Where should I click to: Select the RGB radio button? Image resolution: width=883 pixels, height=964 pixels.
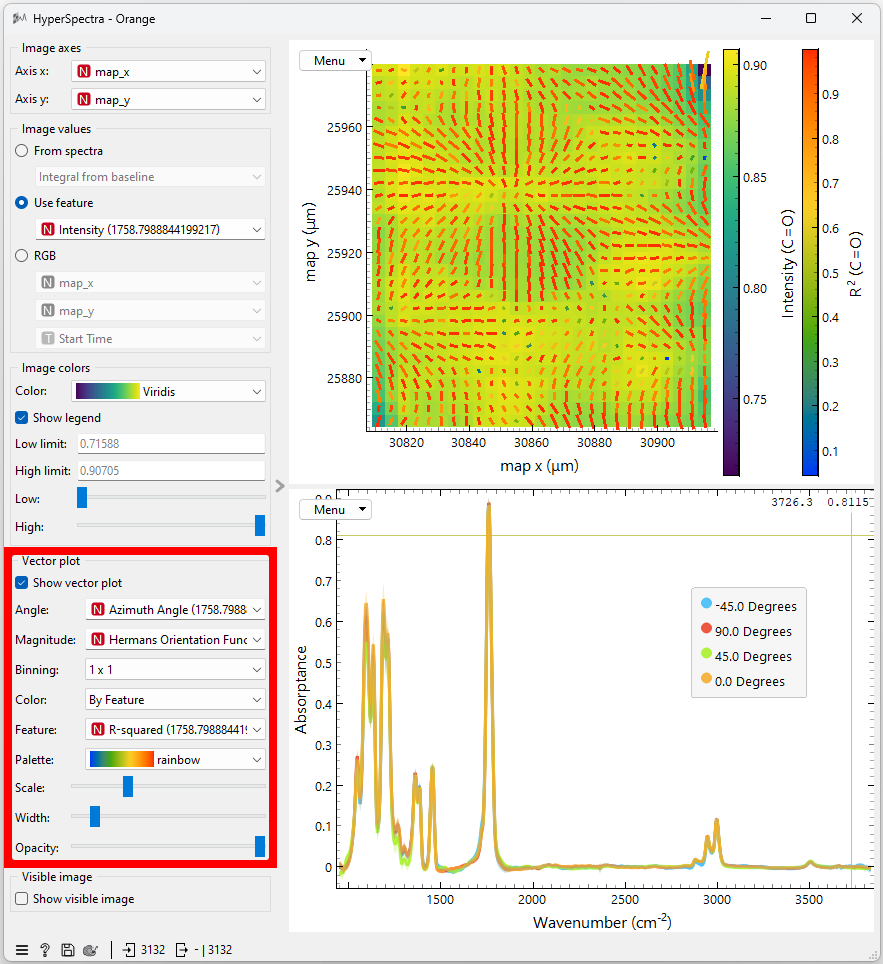[x=22, y=255]
